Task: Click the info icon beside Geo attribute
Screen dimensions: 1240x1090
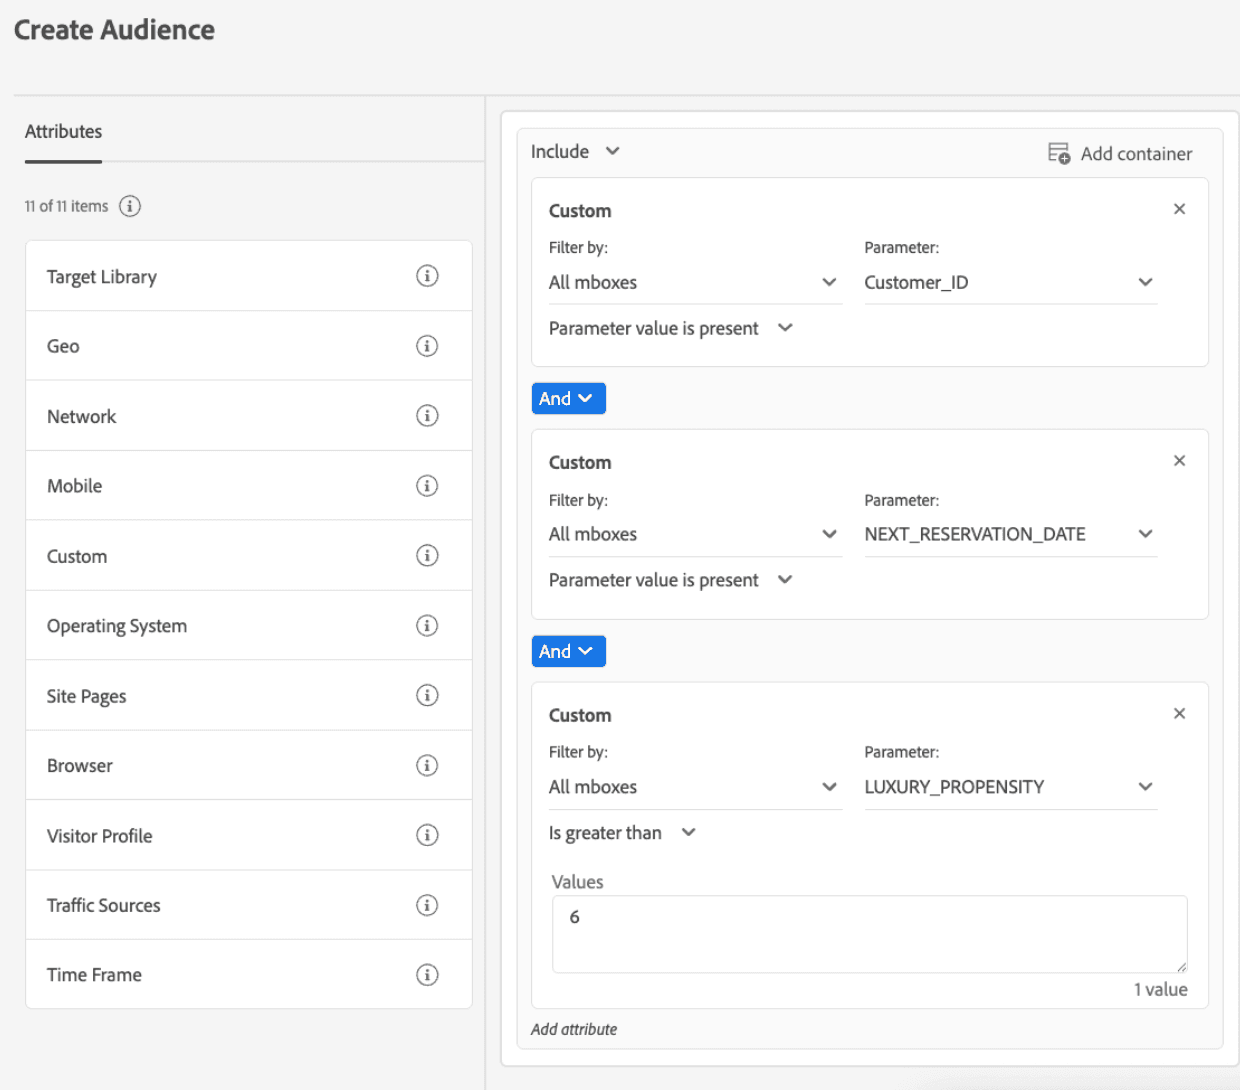Action: 427,346
